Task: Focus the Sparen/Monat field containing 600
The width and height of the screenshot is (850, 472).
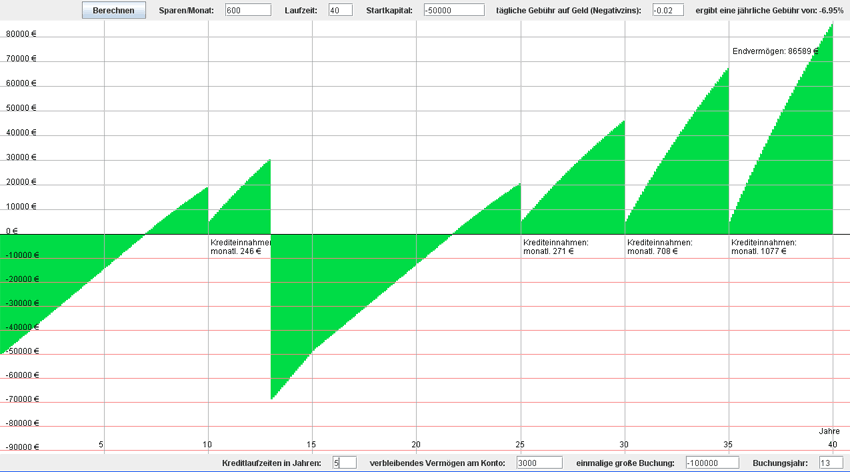Action: (x=248, y=10)
